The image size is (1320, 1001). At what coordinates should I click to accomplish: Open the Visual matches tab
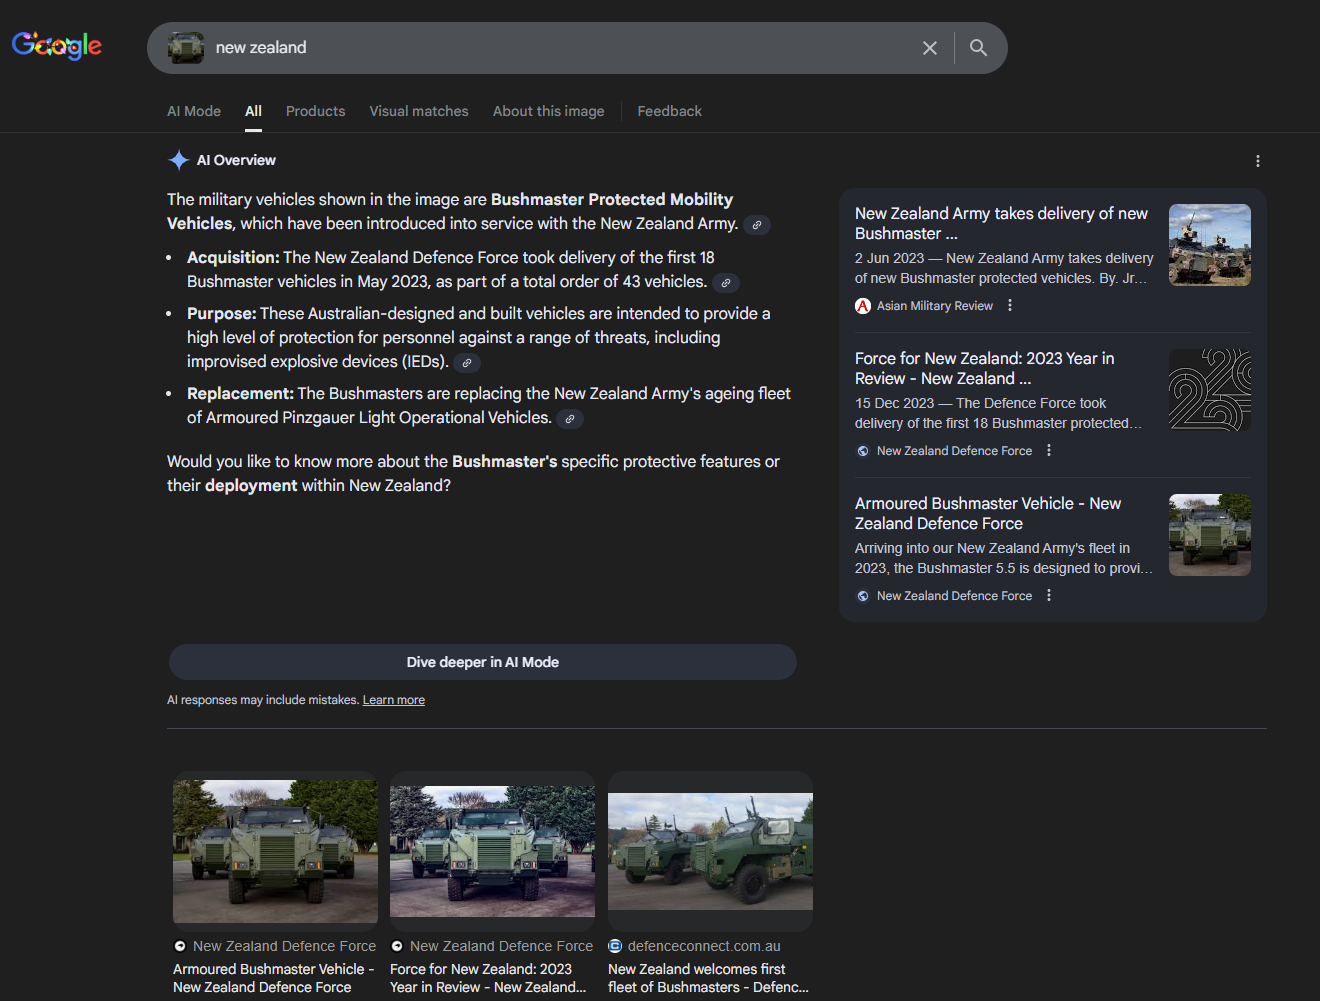pos(419,111)
